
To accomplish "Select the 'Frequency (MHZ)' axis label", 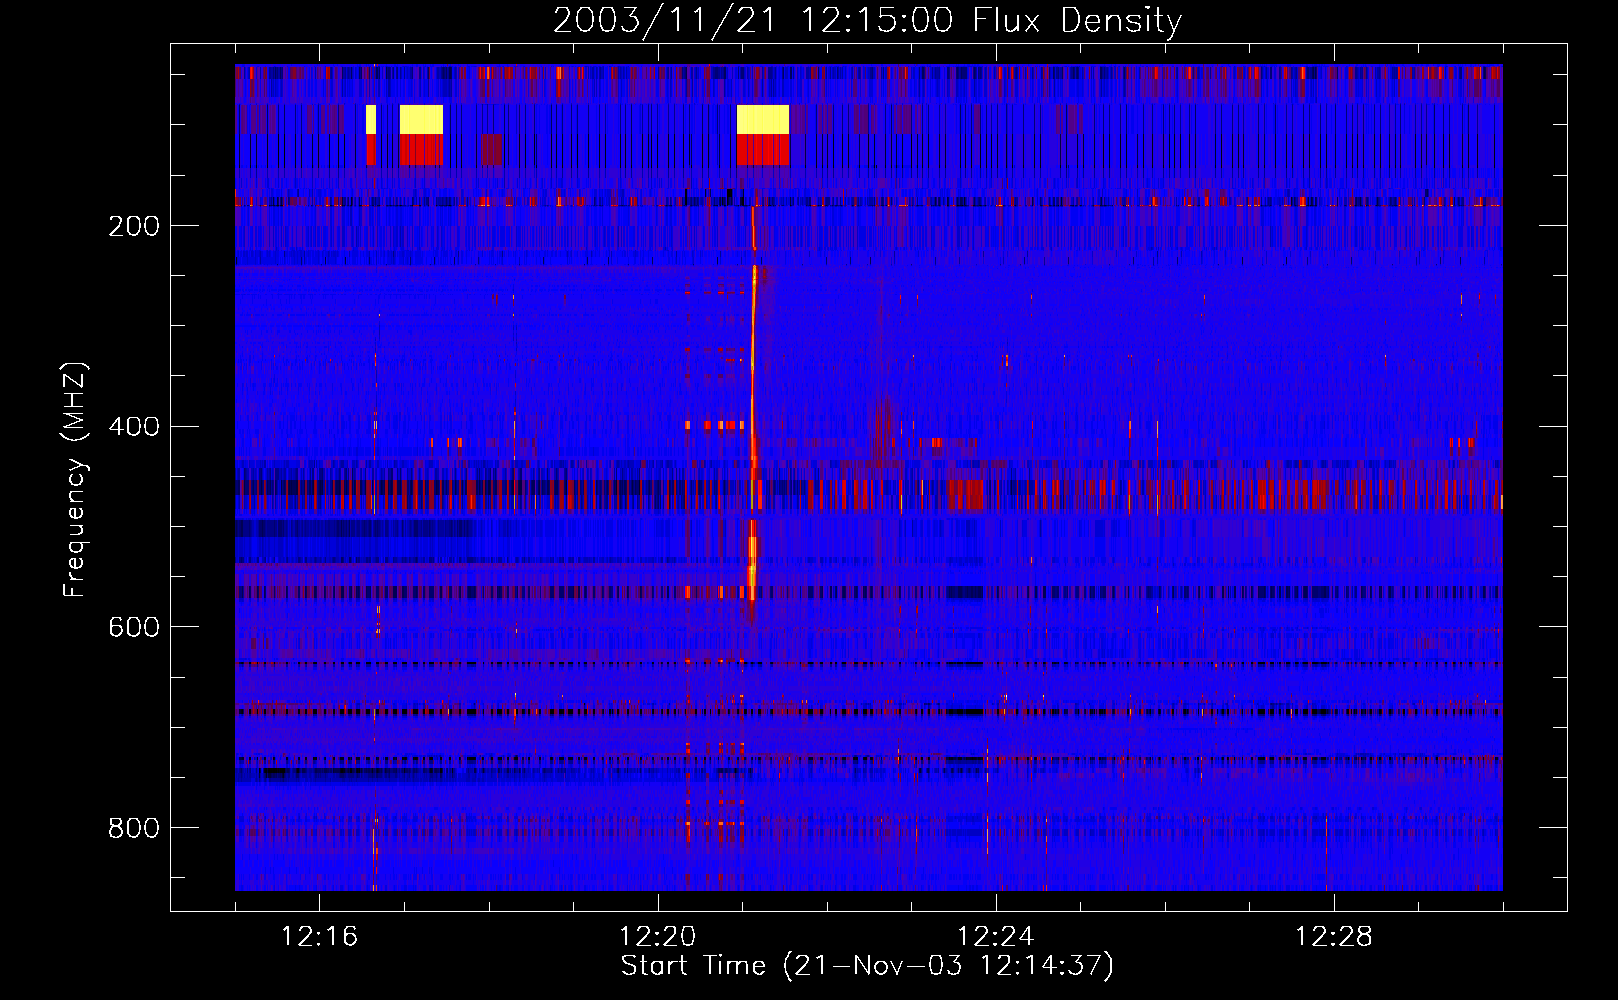I will click(x=74, y=480).
